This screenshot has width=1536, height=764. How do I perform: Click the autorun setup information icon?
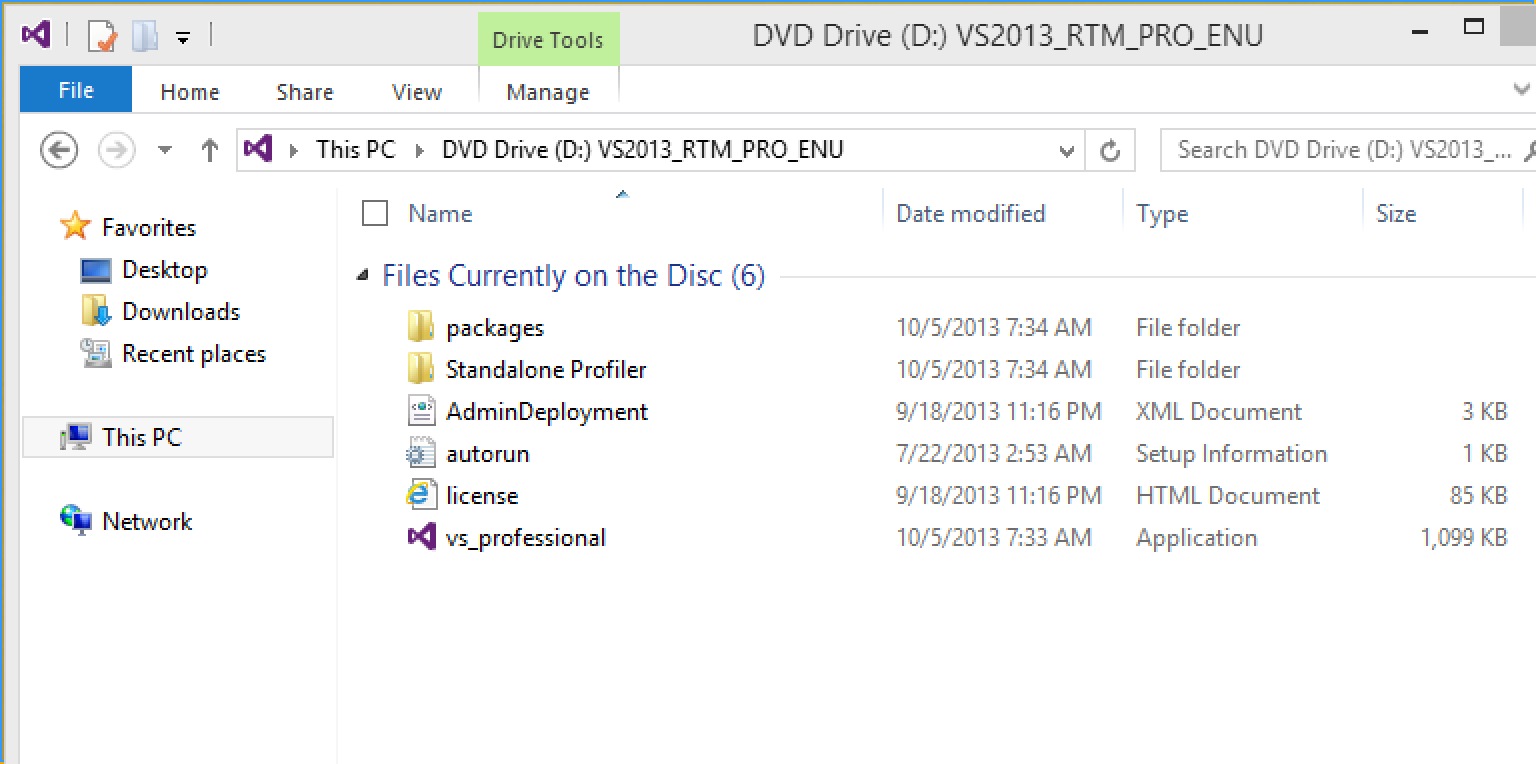click(421, 453)
